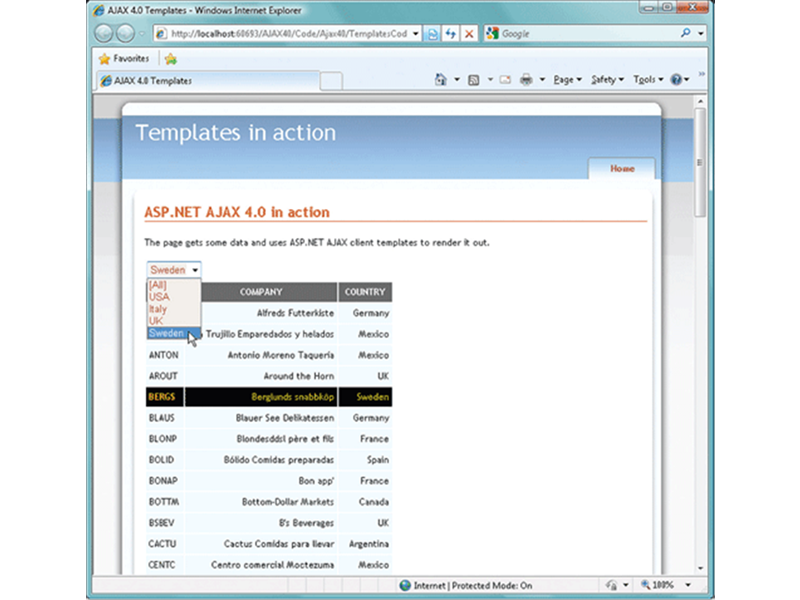The image size is (800, 600).
Task: Click the RSS Feeds icon
Action: [473, 80]
